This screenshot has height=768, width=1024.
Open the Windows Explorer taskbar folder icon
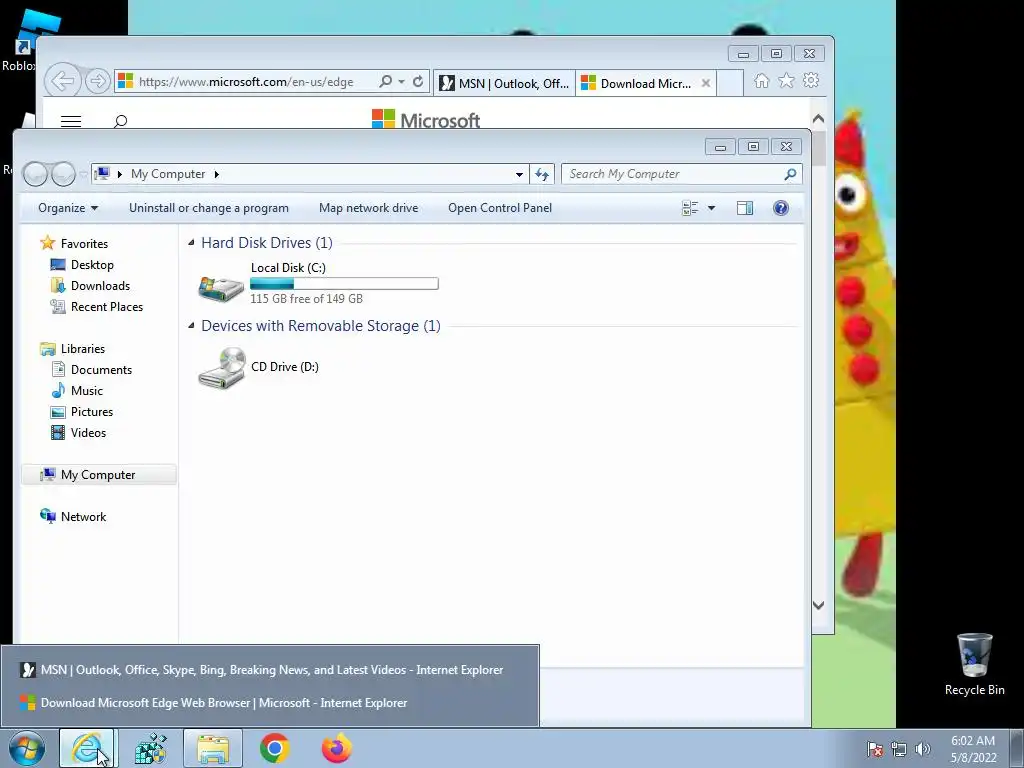[x=213, y=748]
